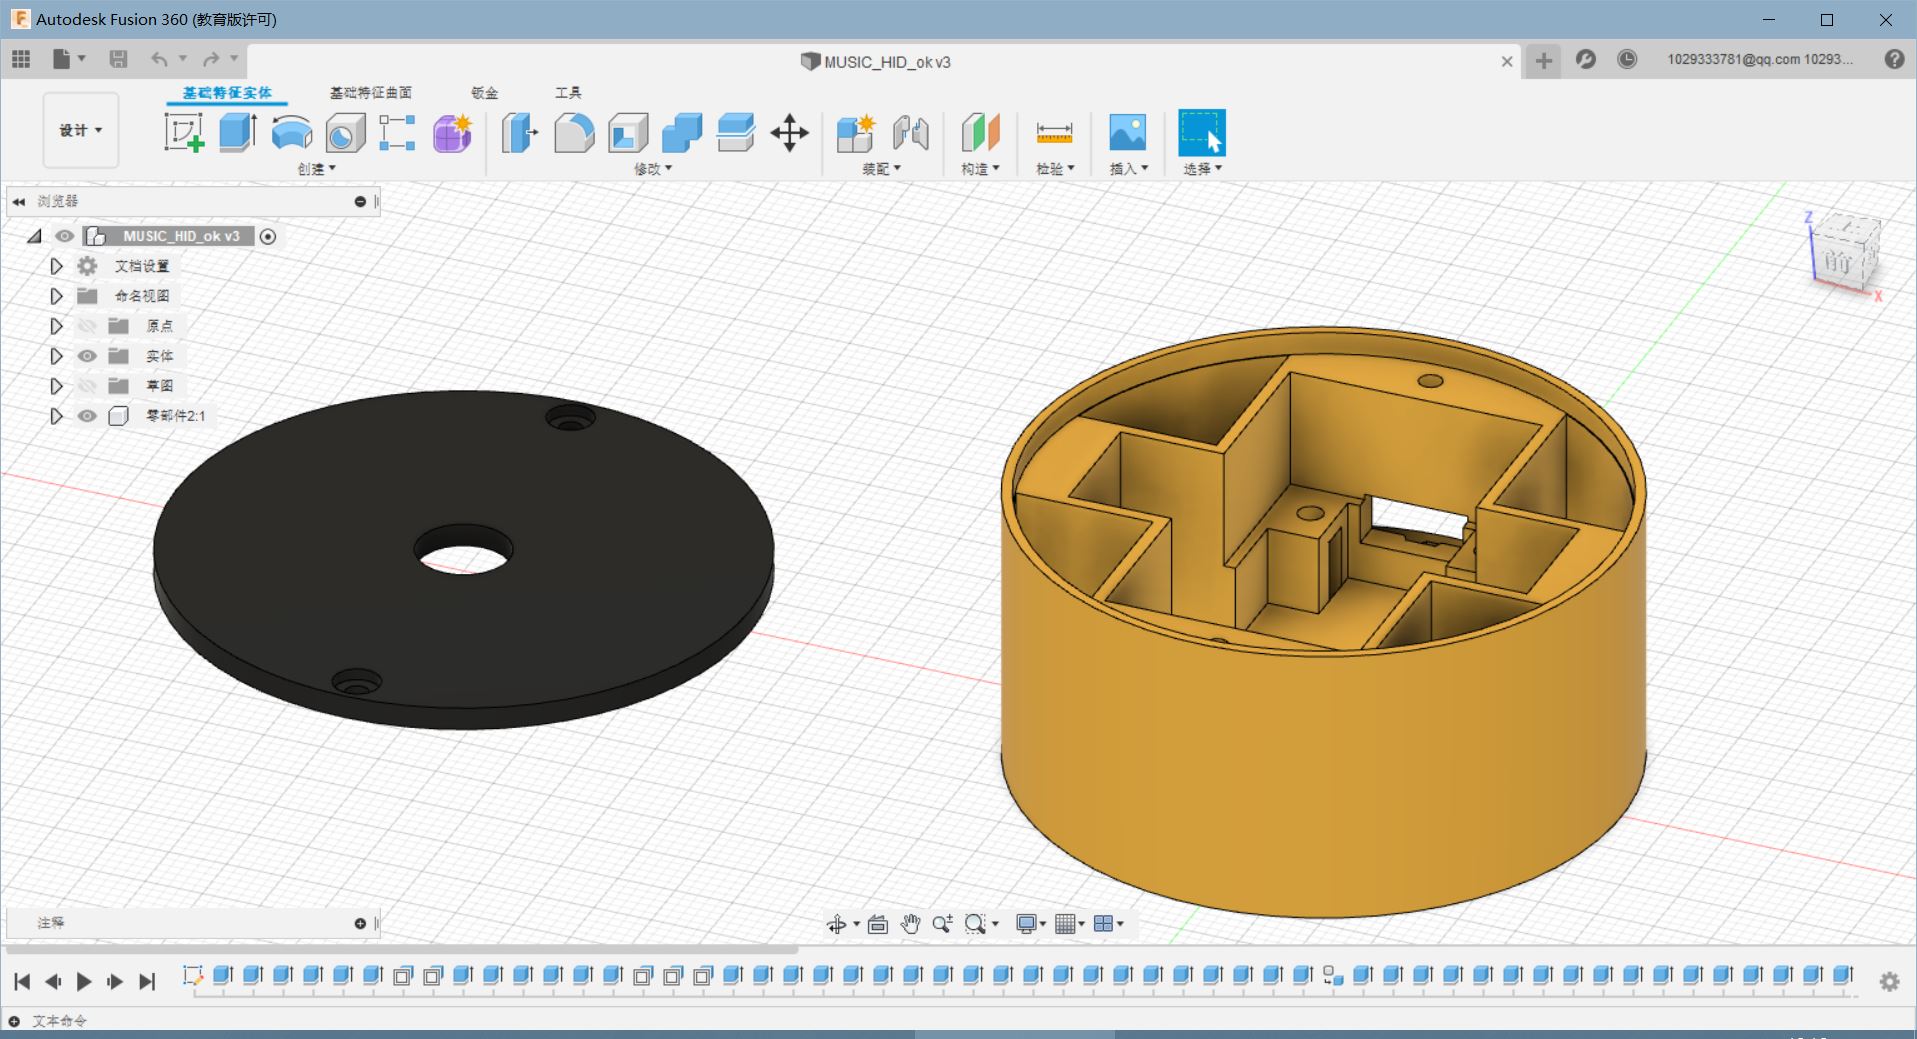The height and width of the screenshot is (1039, 1917).
Task: Jump to timeline end
Action: 147,982
